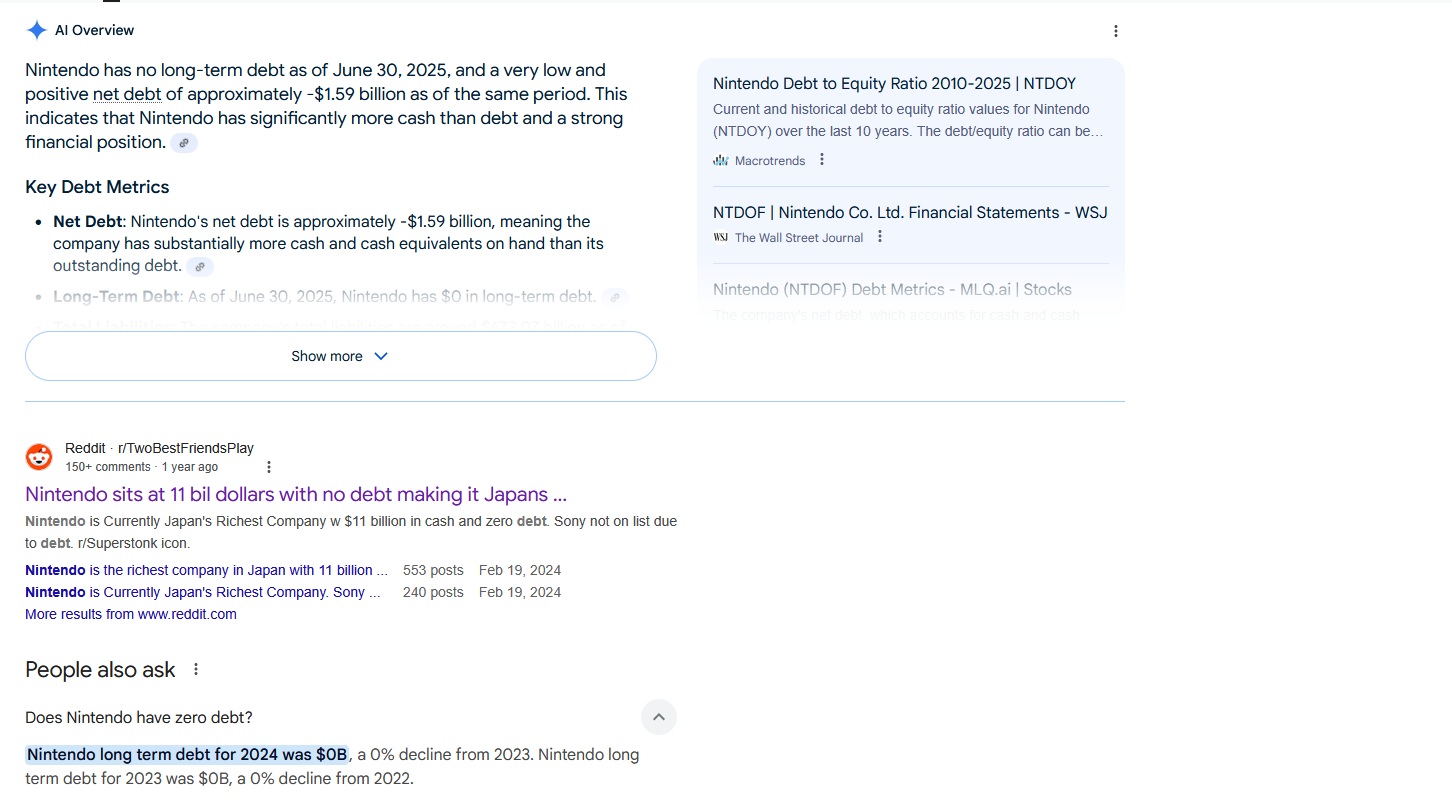The image size is (1452, 800).
Task: Click the "Macrotrends" source name
Action: 770,160
